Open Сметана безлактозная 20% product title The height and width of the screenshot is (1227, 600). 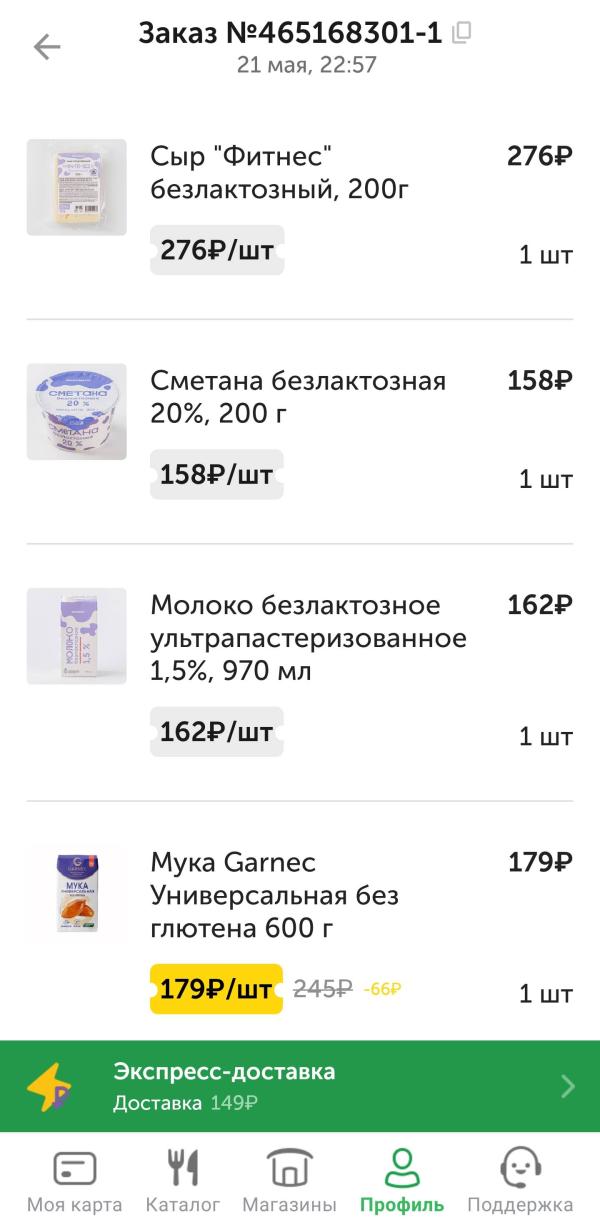[298, 396]
